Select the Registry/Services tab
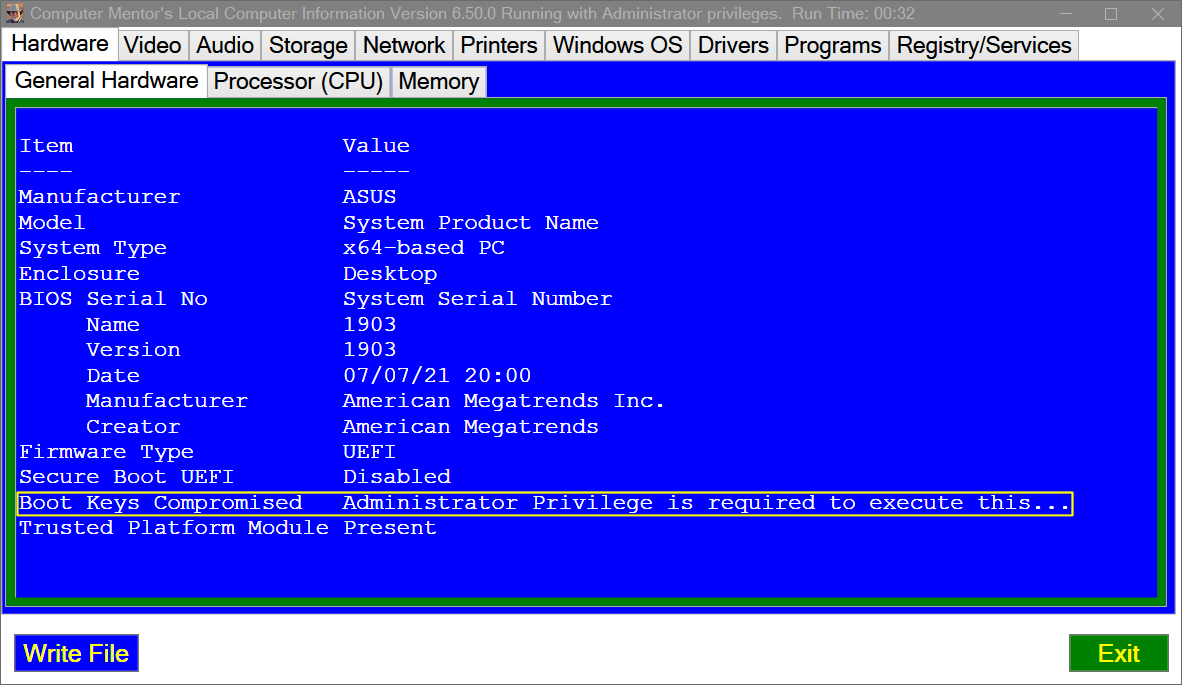This screenshot has width=1182, height=685. click(x=983, y=46)
